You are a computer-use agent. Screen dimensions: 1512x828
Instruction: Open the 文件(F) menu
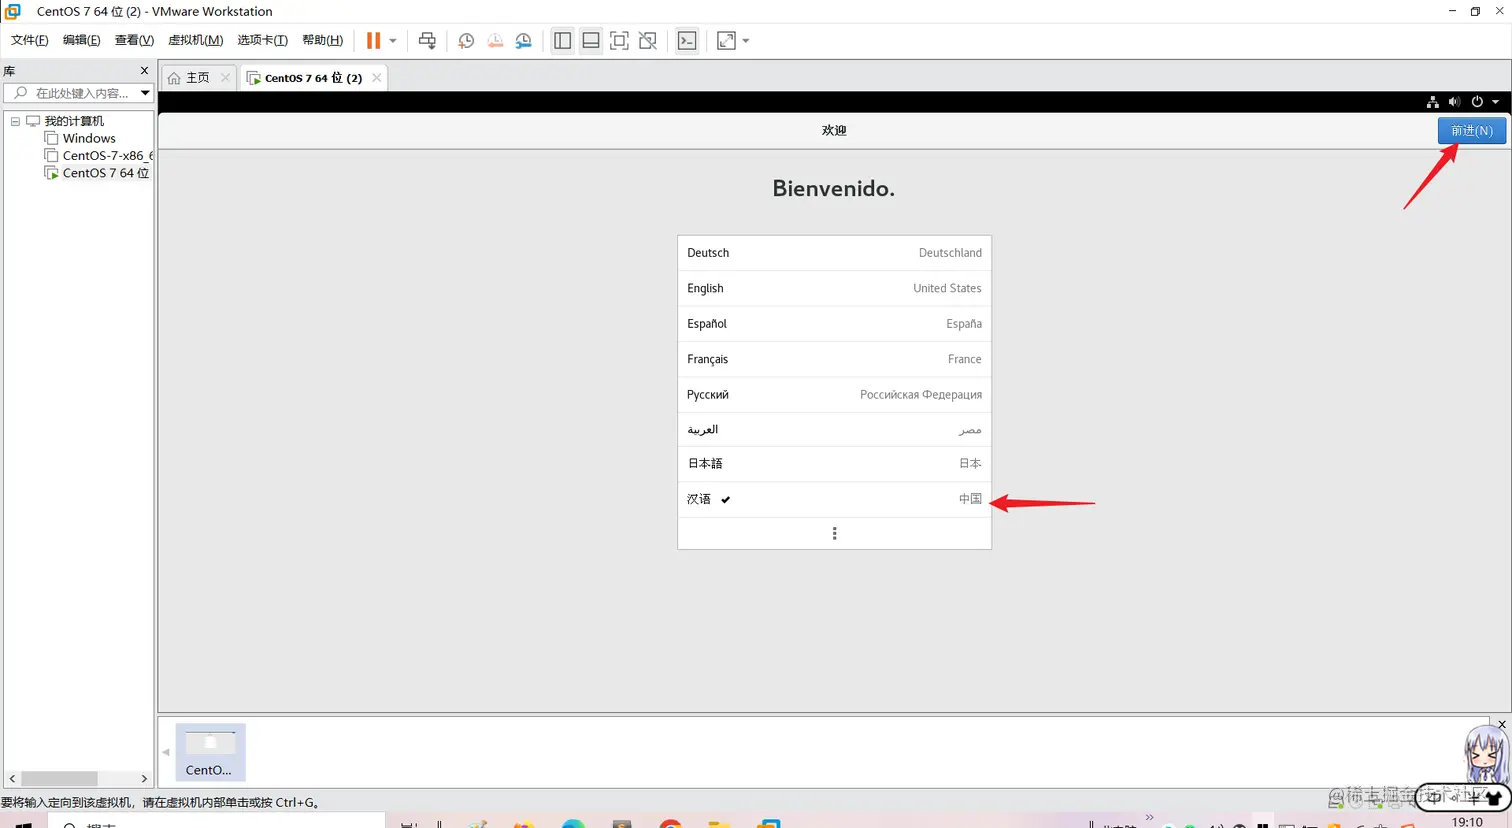29,40
